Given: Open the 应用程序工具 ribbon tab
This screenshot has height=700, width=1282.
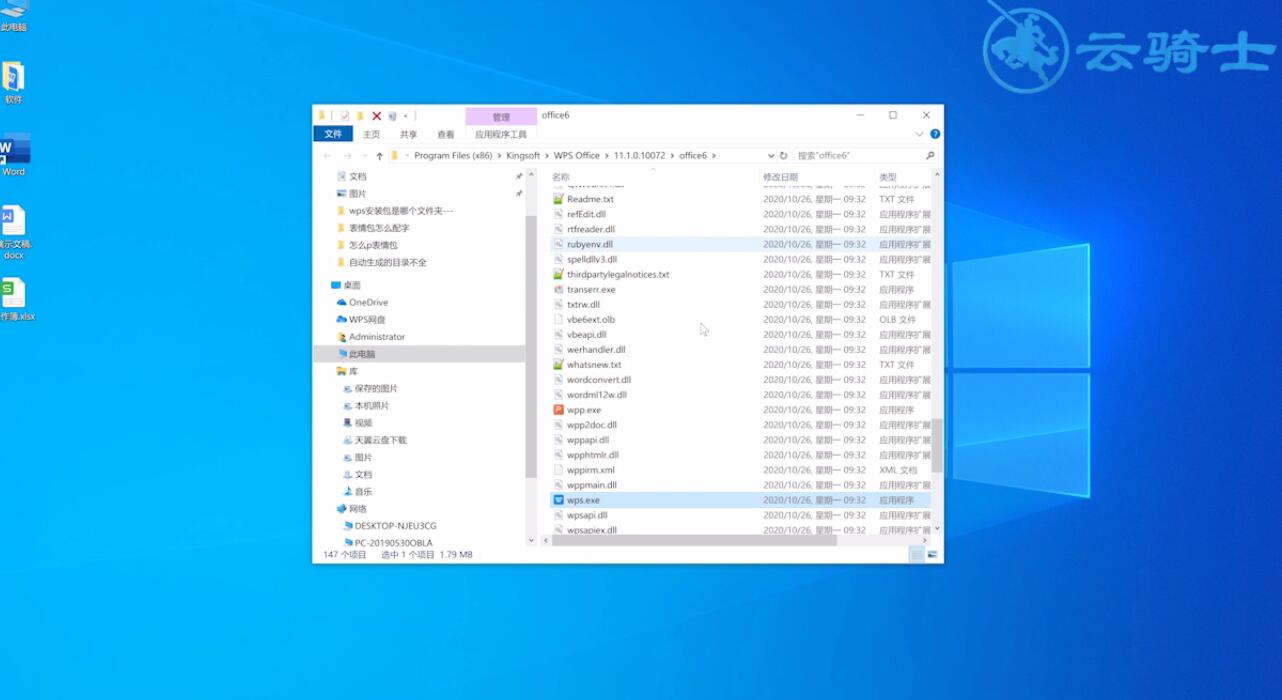Looking at the screenshot, I should pos(501,134).
